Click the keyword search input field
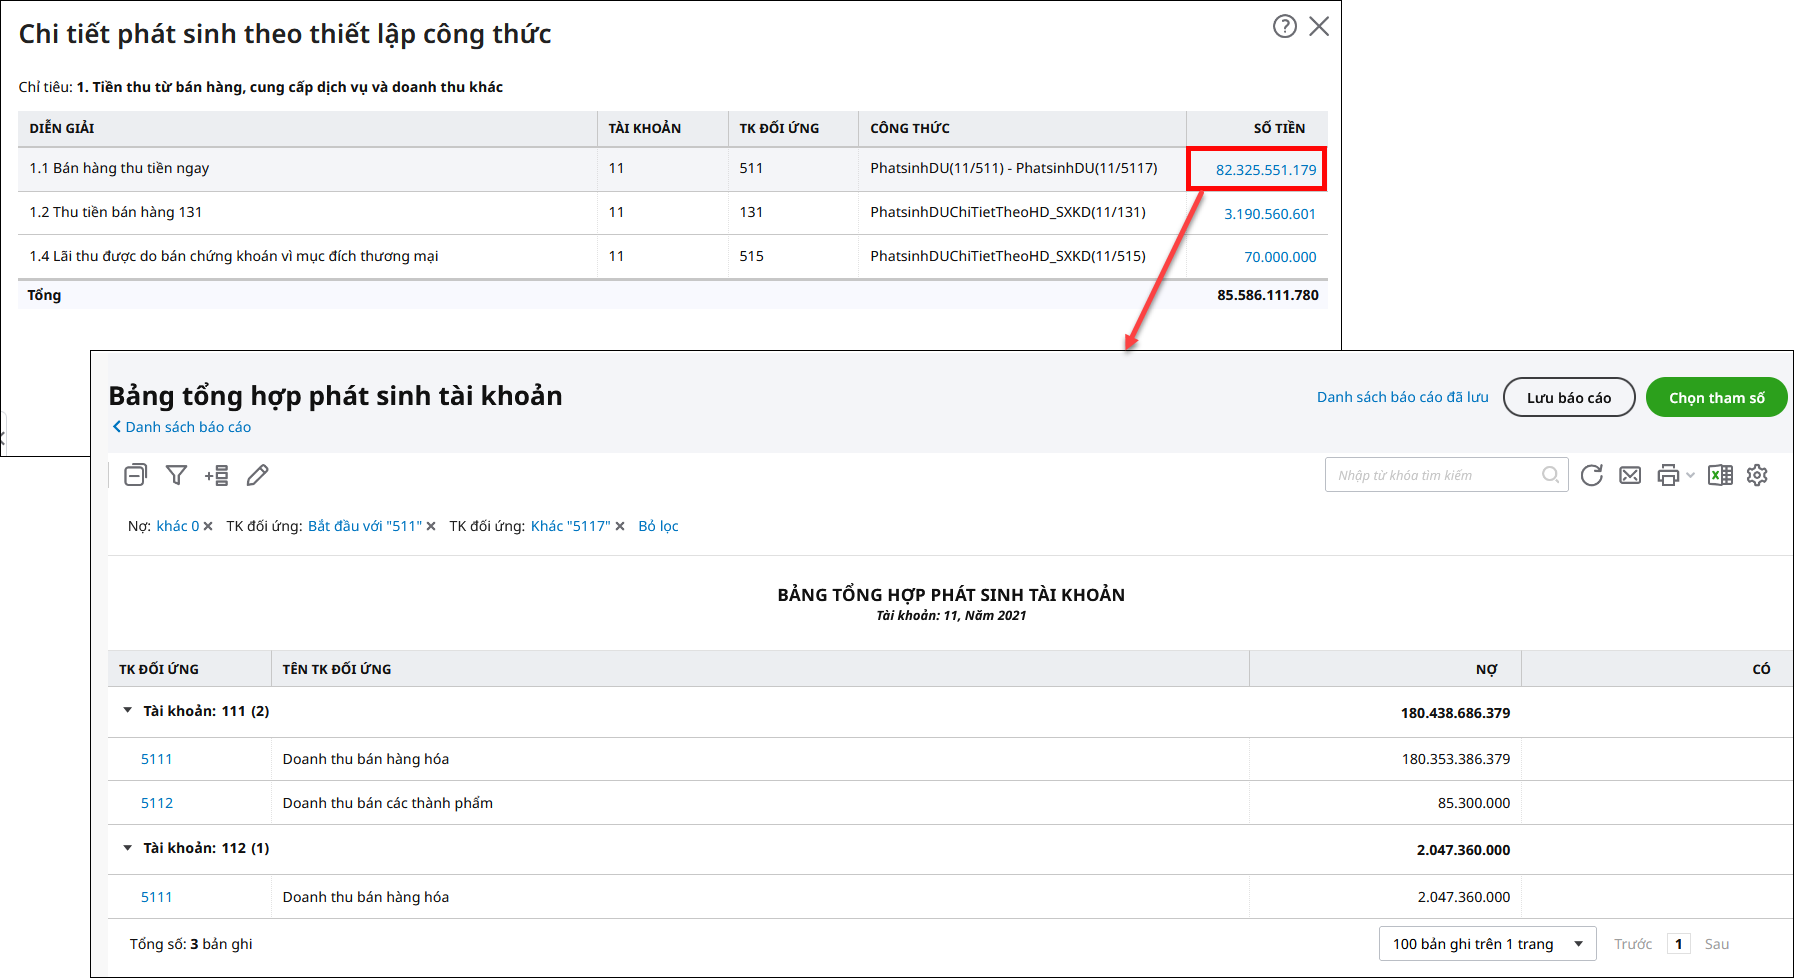 point(1435,475)
